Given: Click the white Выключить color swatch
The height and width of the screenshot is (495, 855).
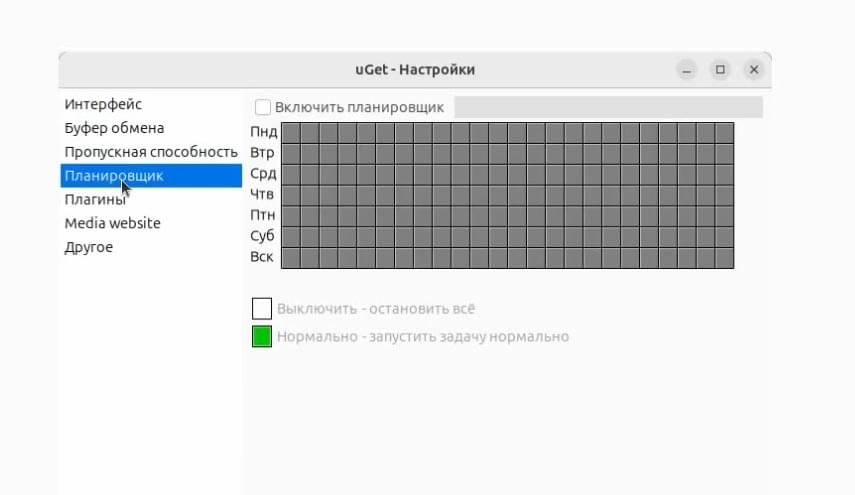Looking at the screenshot, I should click(x=262, y=309).
